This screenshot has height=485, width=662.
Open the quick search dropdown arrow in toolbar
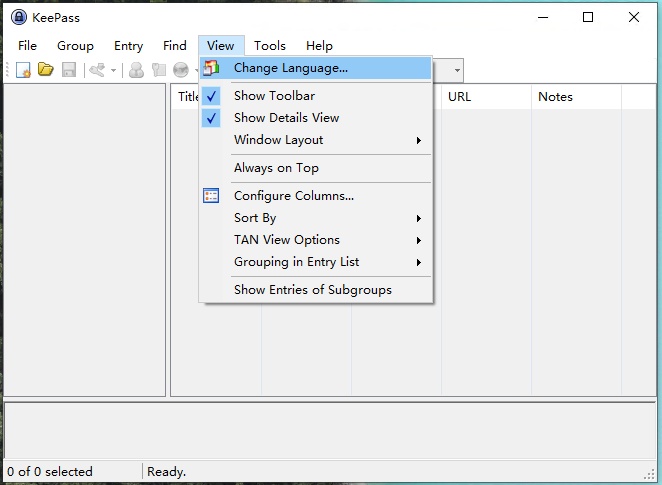(457, 70)
